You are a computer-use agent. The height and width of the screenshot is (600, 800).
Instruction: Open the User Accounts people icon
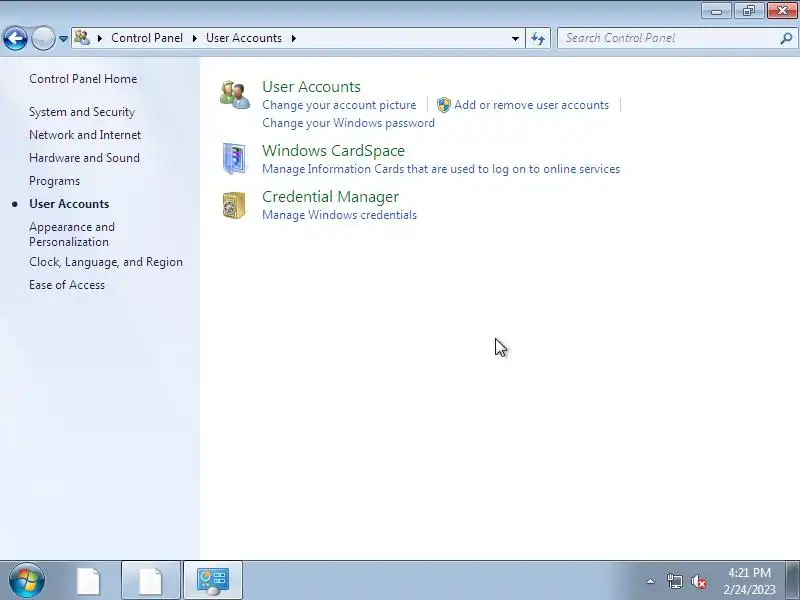pyautogui.click(x=235, y=95)
